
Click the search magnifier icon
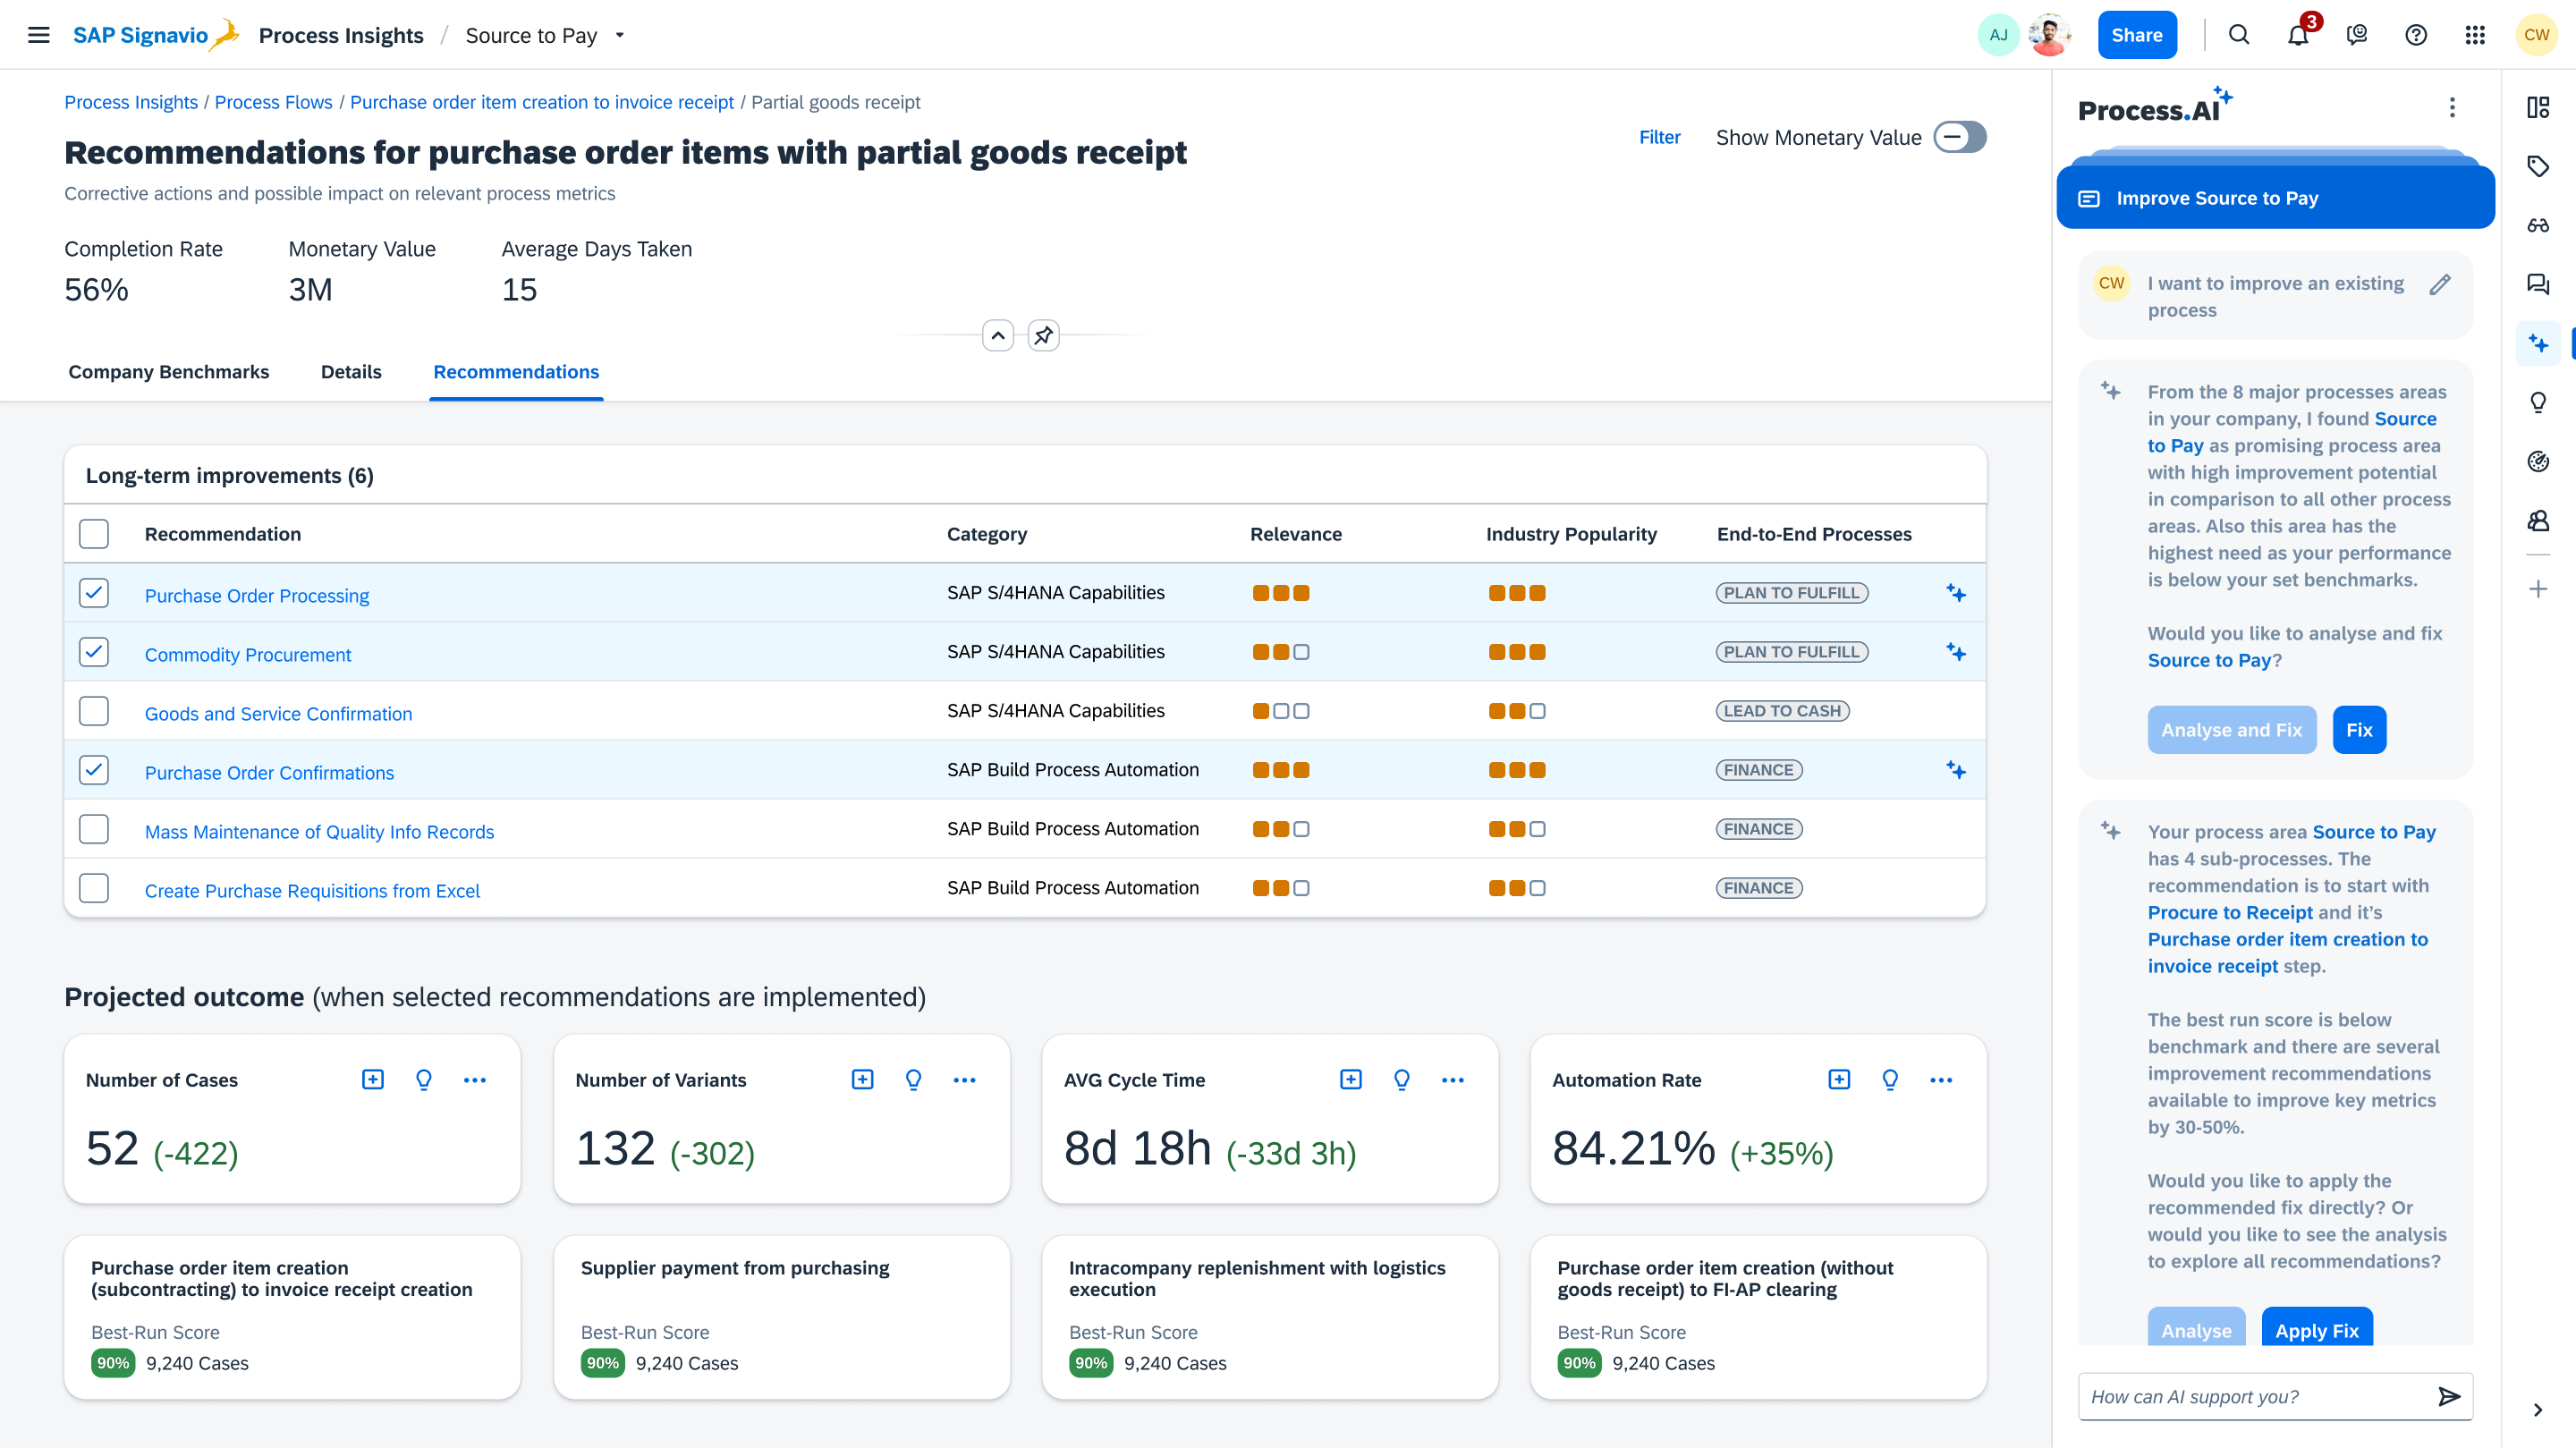coord(2239,35)
